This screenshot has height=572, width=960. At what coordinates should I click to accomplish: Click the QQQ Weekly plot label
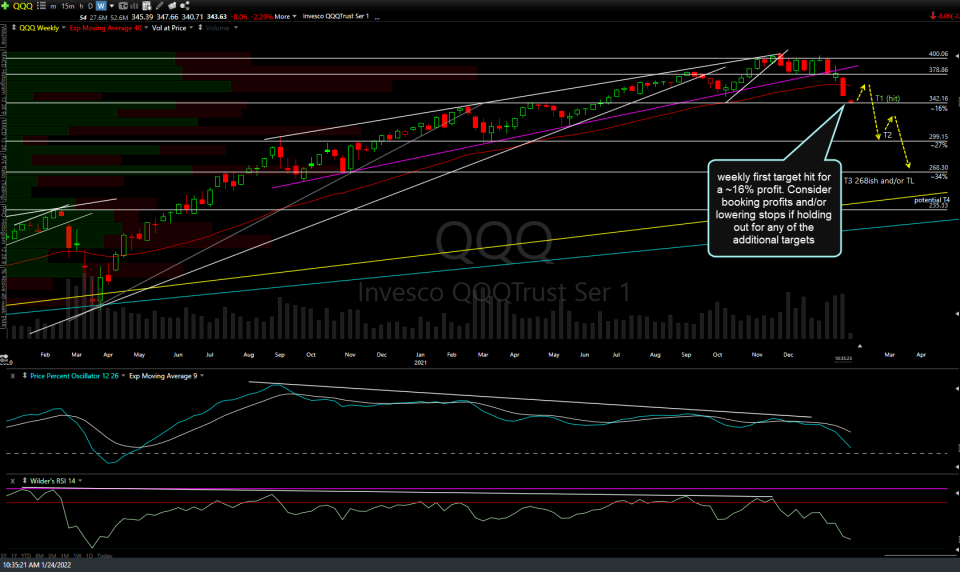39,28
